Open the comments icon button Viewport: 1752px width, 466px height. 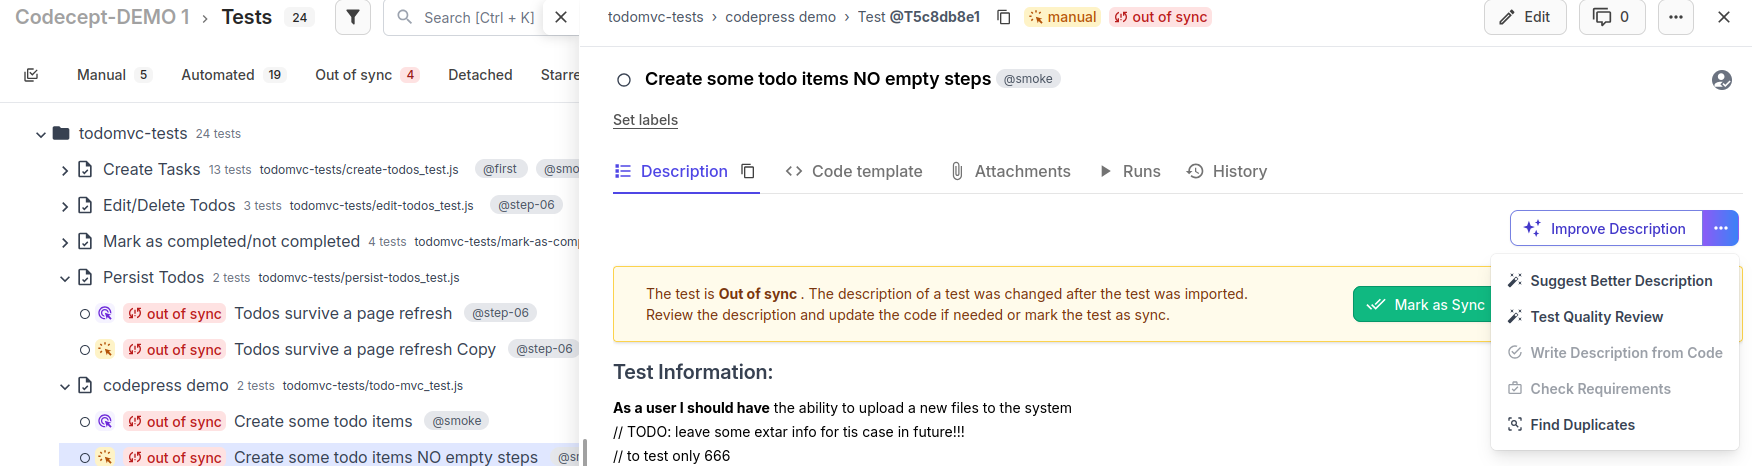point(1611,17)
